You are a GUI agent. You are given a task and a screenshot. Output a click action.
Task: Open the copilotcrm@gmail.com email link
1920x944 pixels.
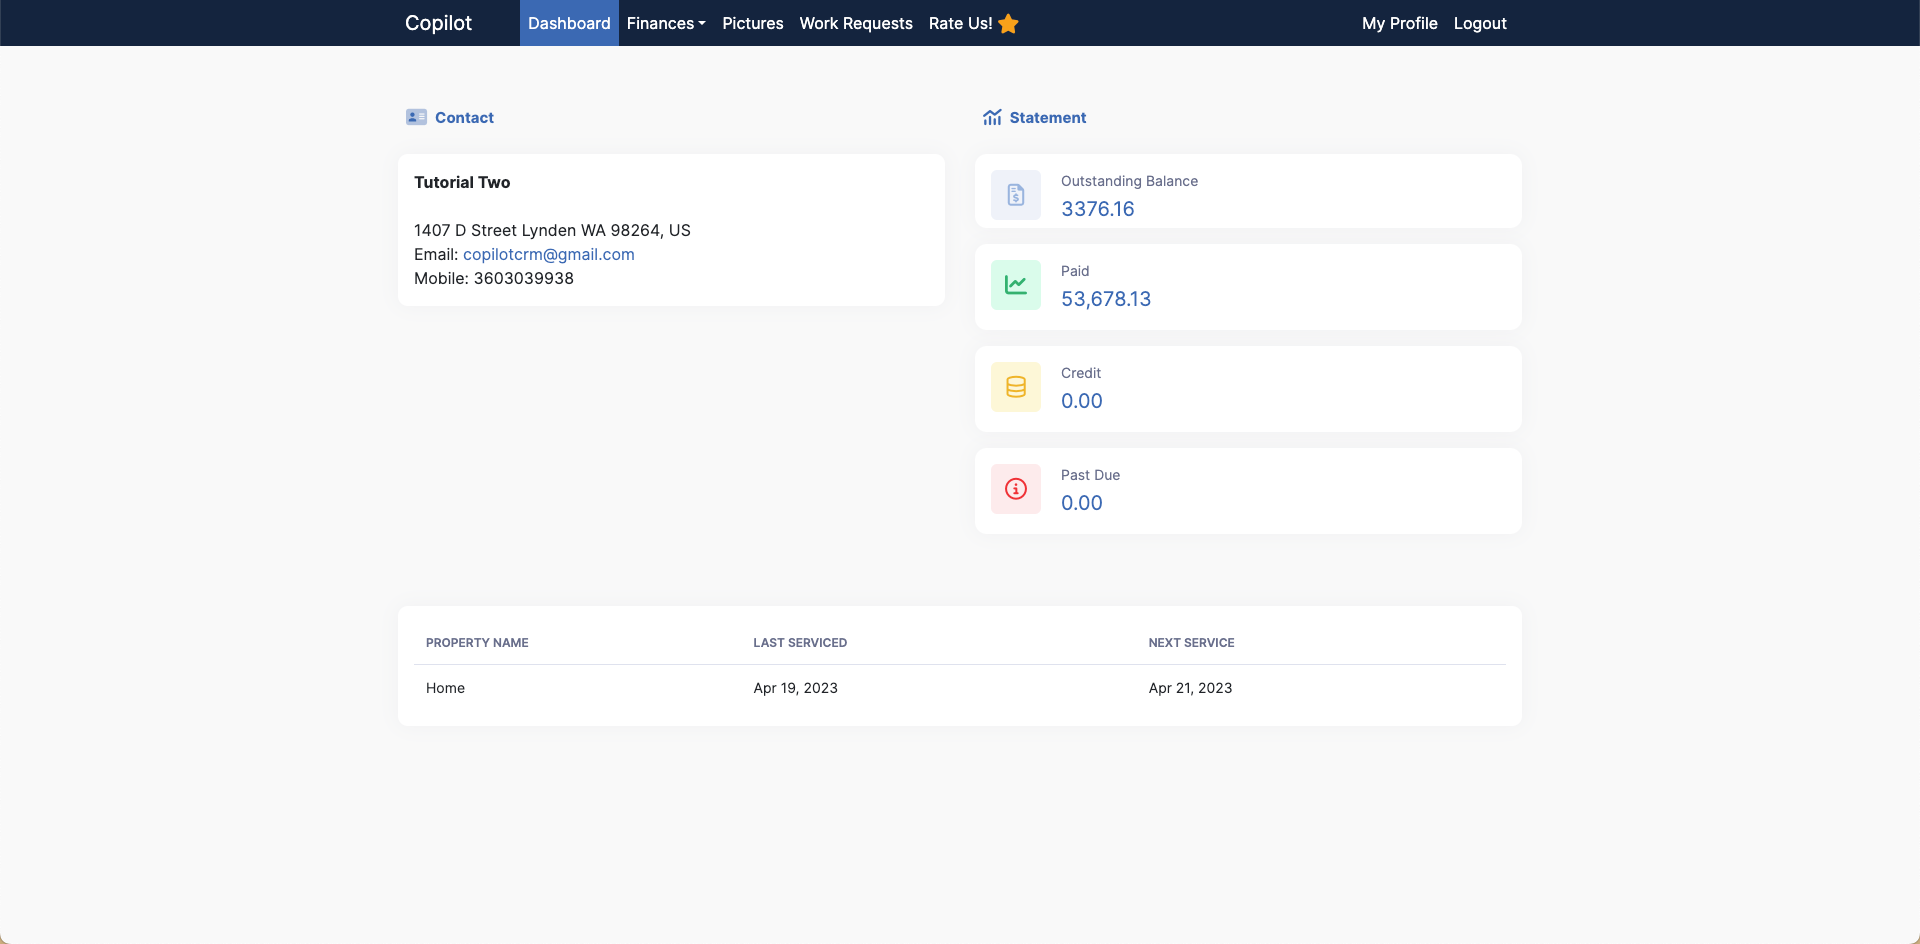549,254
